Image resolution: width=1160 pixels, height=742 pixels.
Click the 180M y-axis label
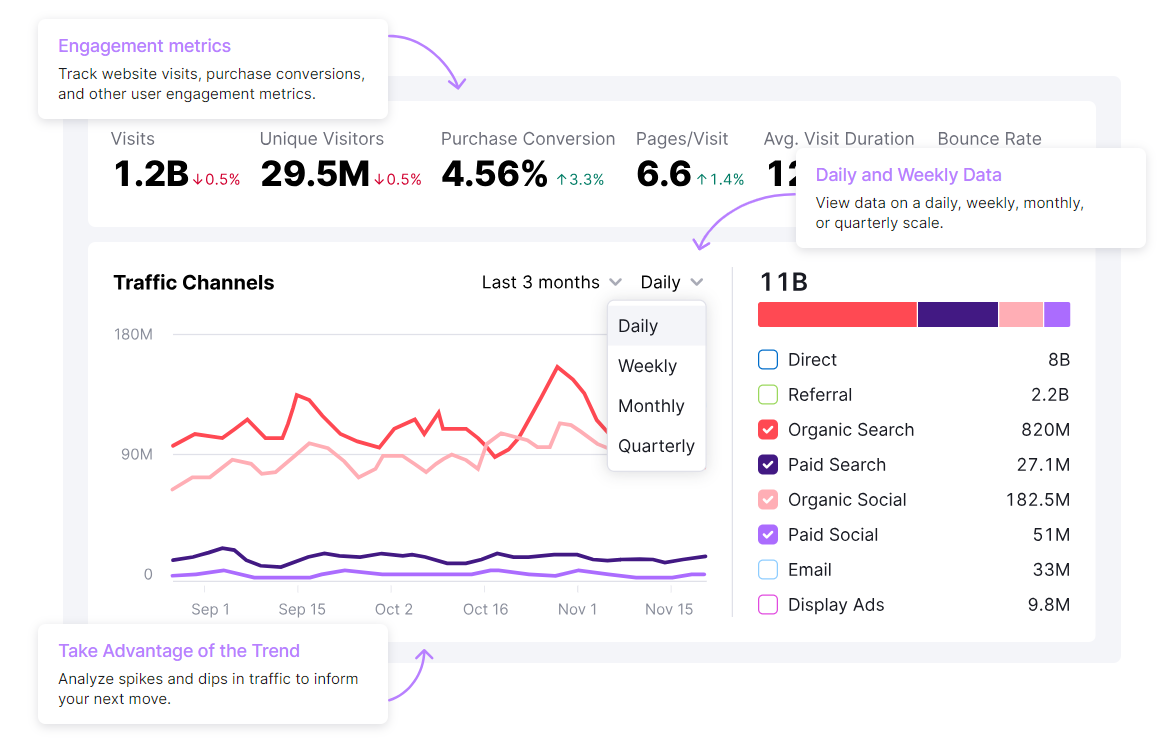(133, 334)
